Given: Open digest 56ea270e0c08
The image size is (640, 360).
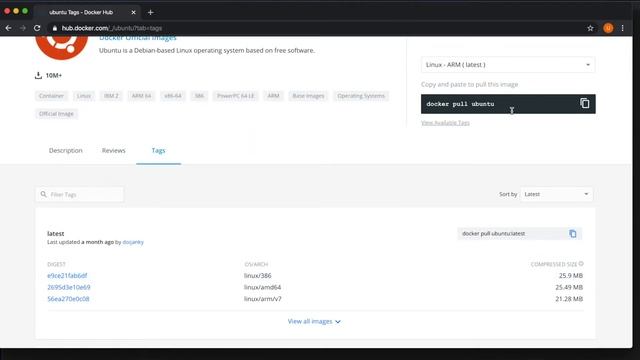Looking at the screenshot, I should [68, 299].
